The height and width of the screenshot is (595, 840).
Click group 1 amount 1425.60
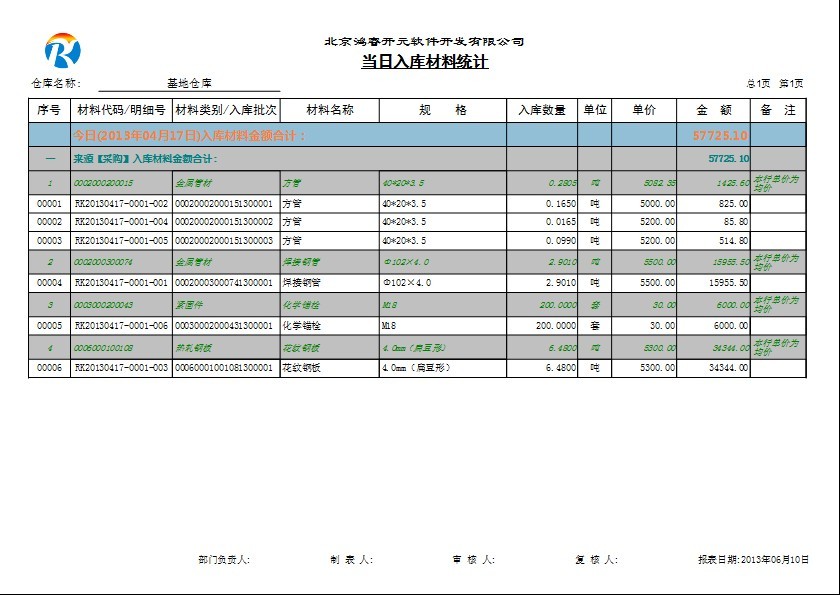[x=733, y=183]
